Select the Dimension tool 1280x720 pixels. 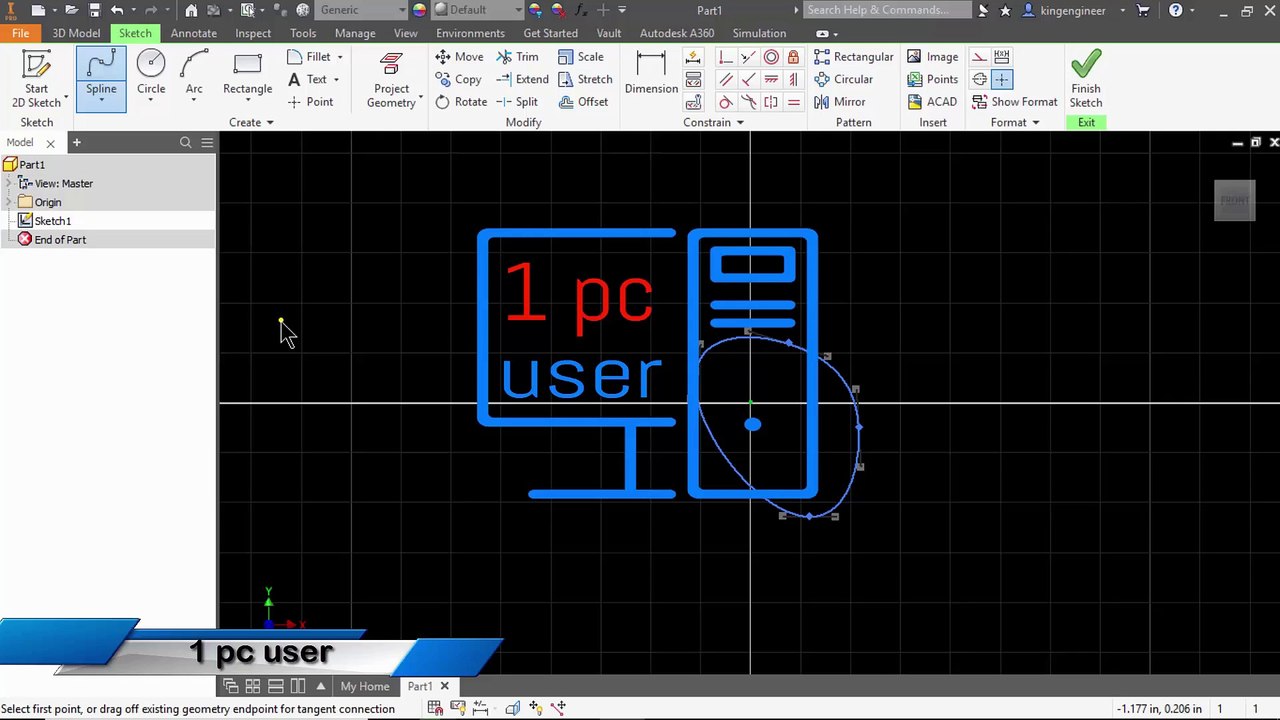(x=651, y=73)
